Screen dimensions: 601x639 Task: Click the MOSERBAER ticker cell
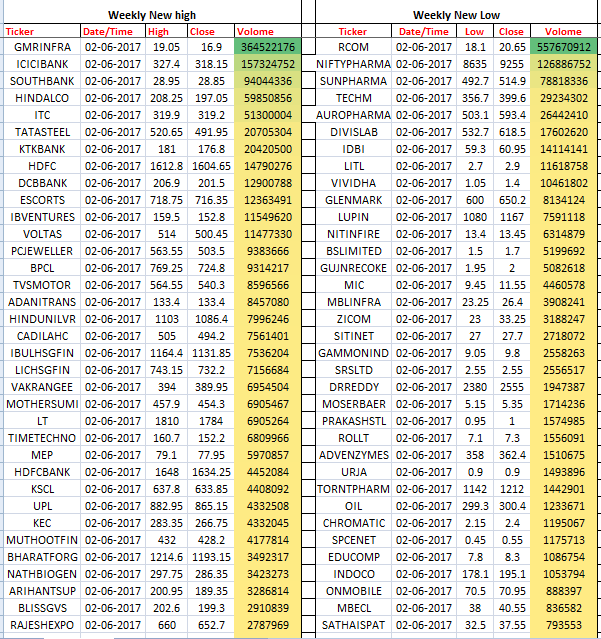click(353, 404)
